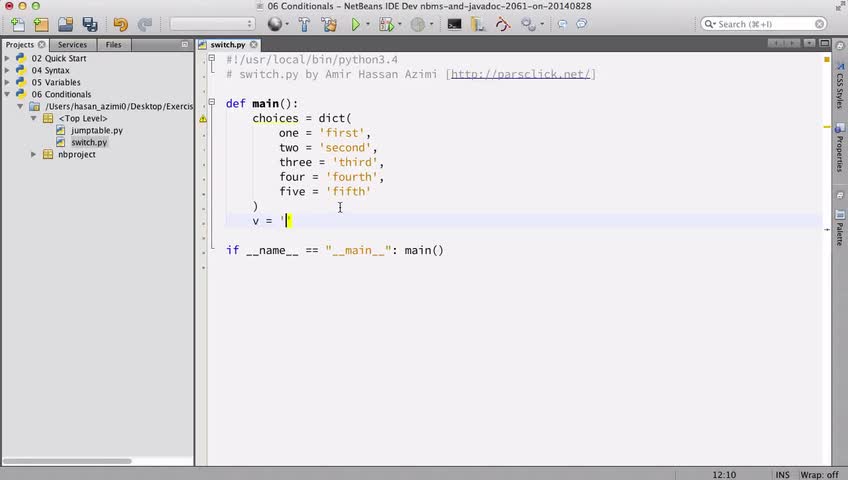Click the first speech bubble toolbar icon
This screenshot has height=480, width=848.
click(x=562, y=24)
